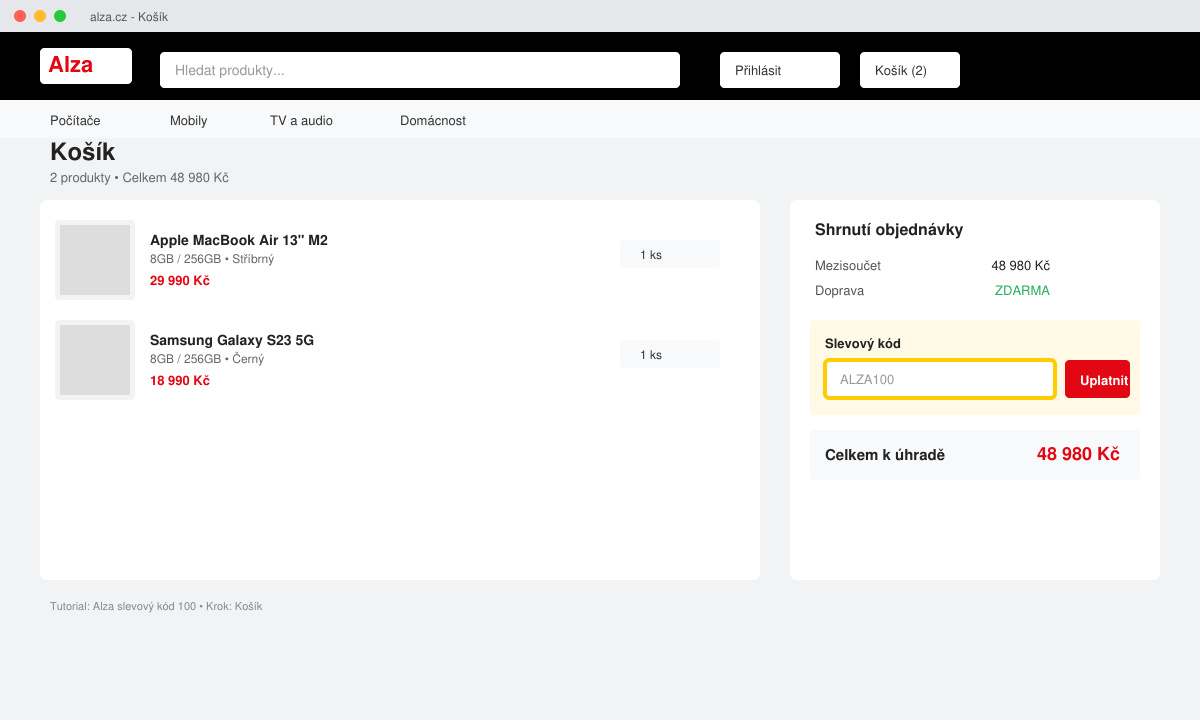Click the Shrnutí objednávky heading
The height and width of the screenshot is (720, 1200).
click(x=889, y=229)
